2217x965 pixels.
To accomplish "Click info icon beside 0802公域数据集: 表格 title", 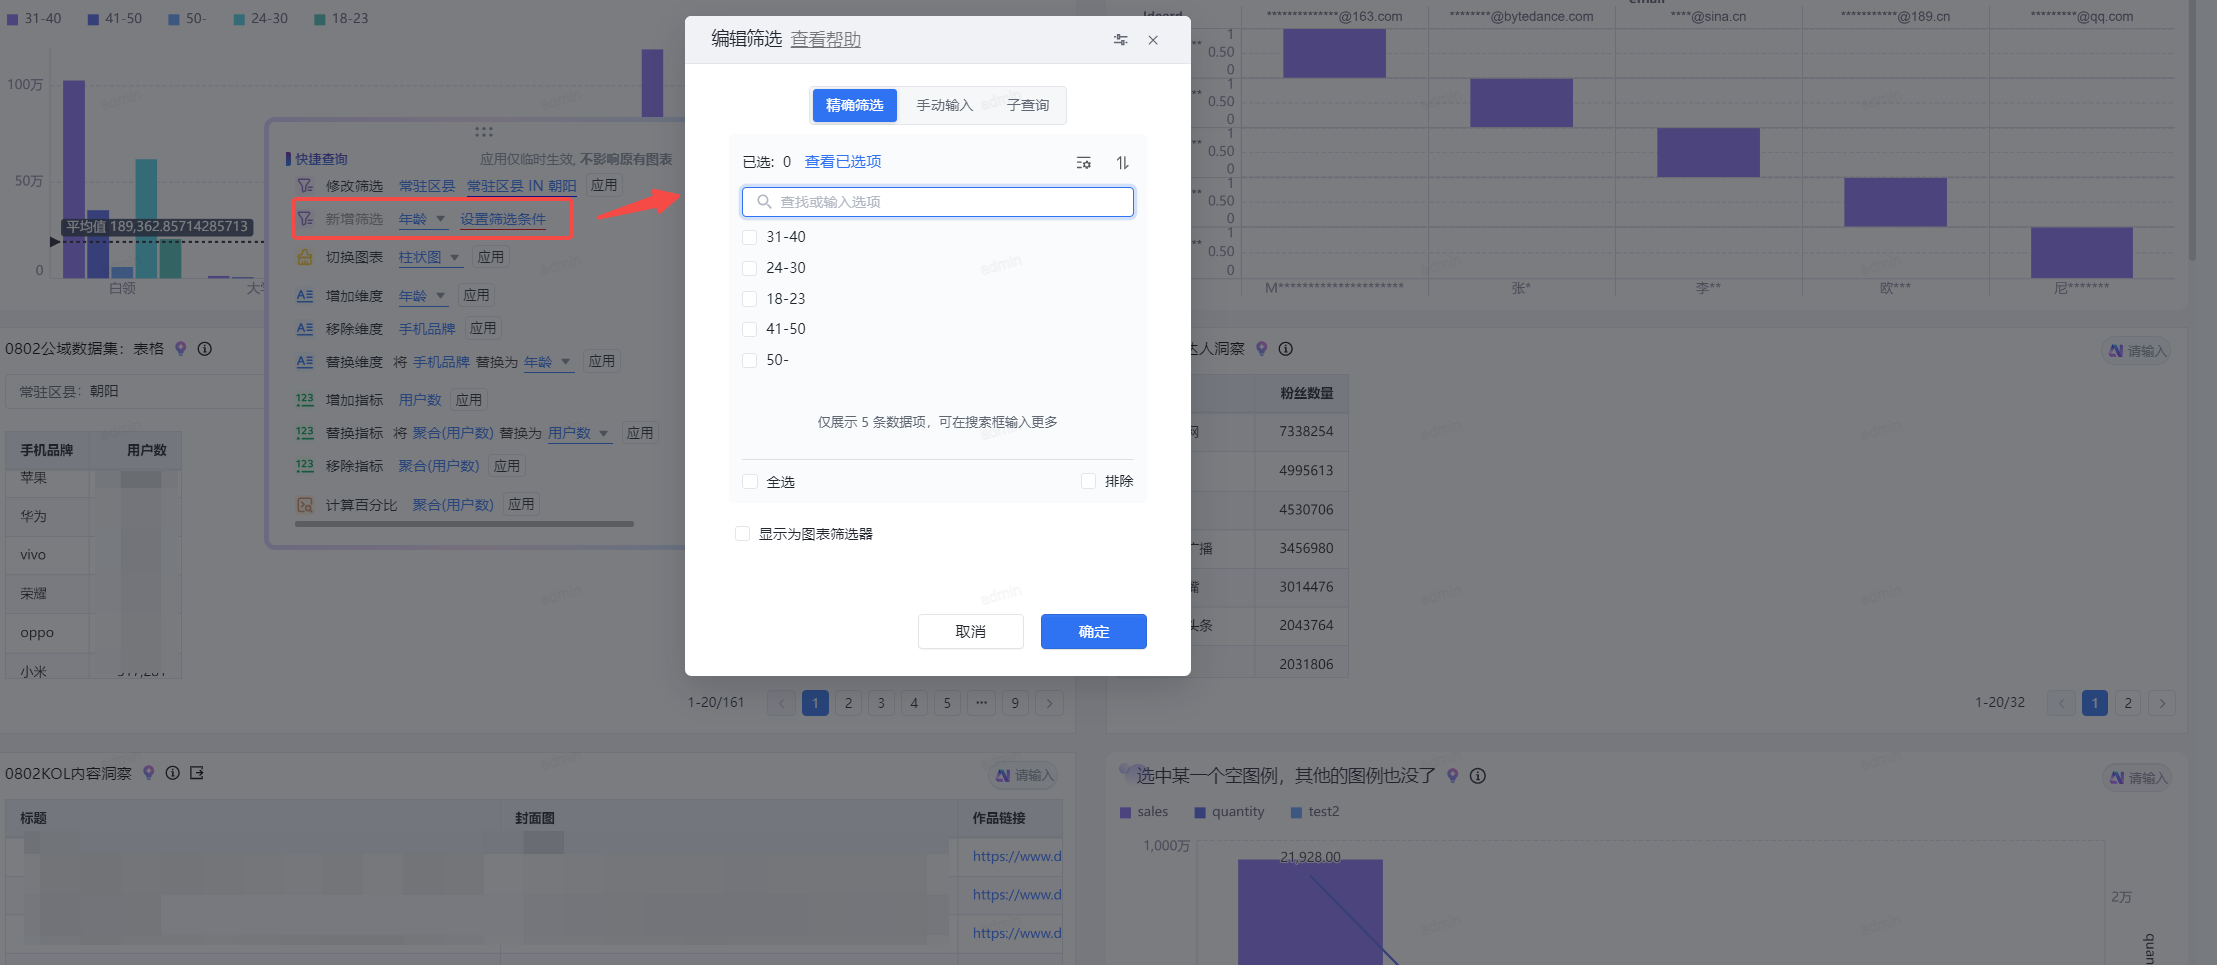I will pos(205,349).
